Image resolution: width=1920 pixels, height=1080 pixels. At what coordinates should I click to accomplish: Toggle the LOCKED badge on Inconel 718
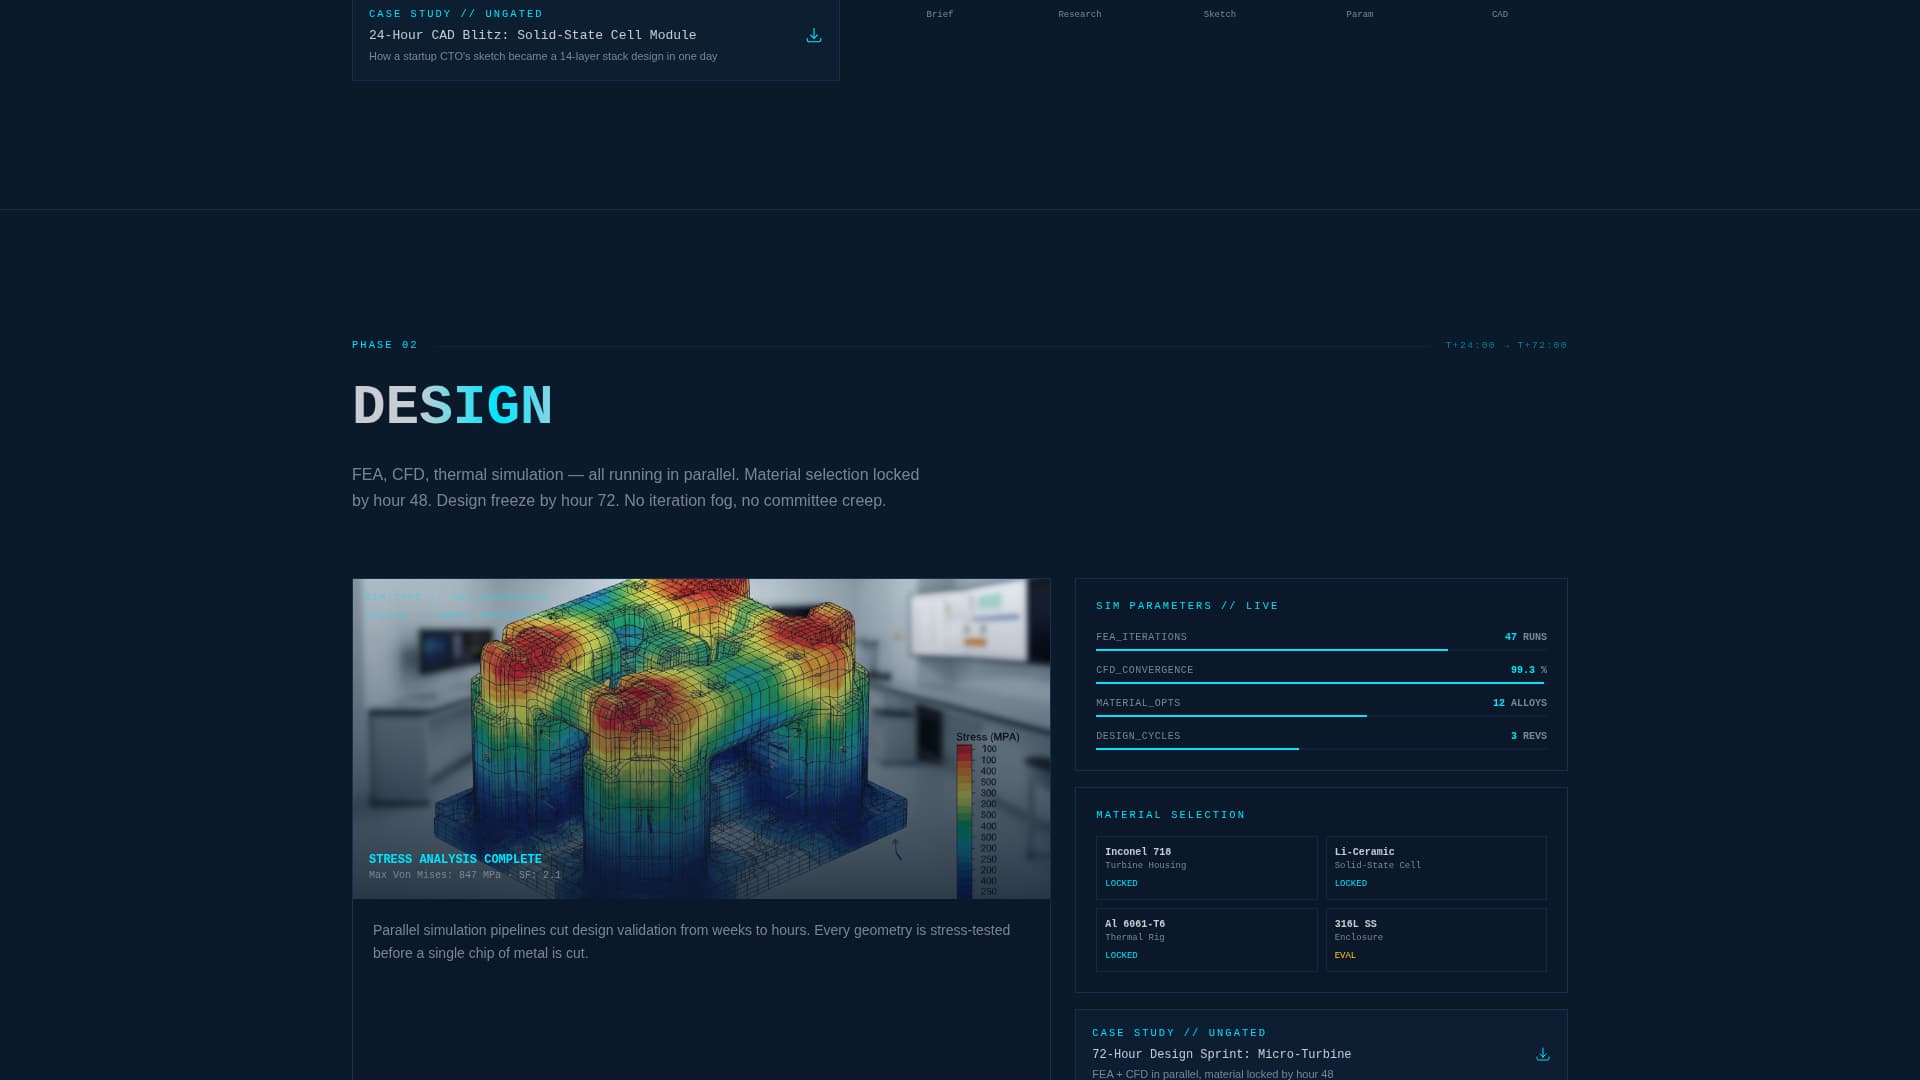click(x=1120, y=883)
